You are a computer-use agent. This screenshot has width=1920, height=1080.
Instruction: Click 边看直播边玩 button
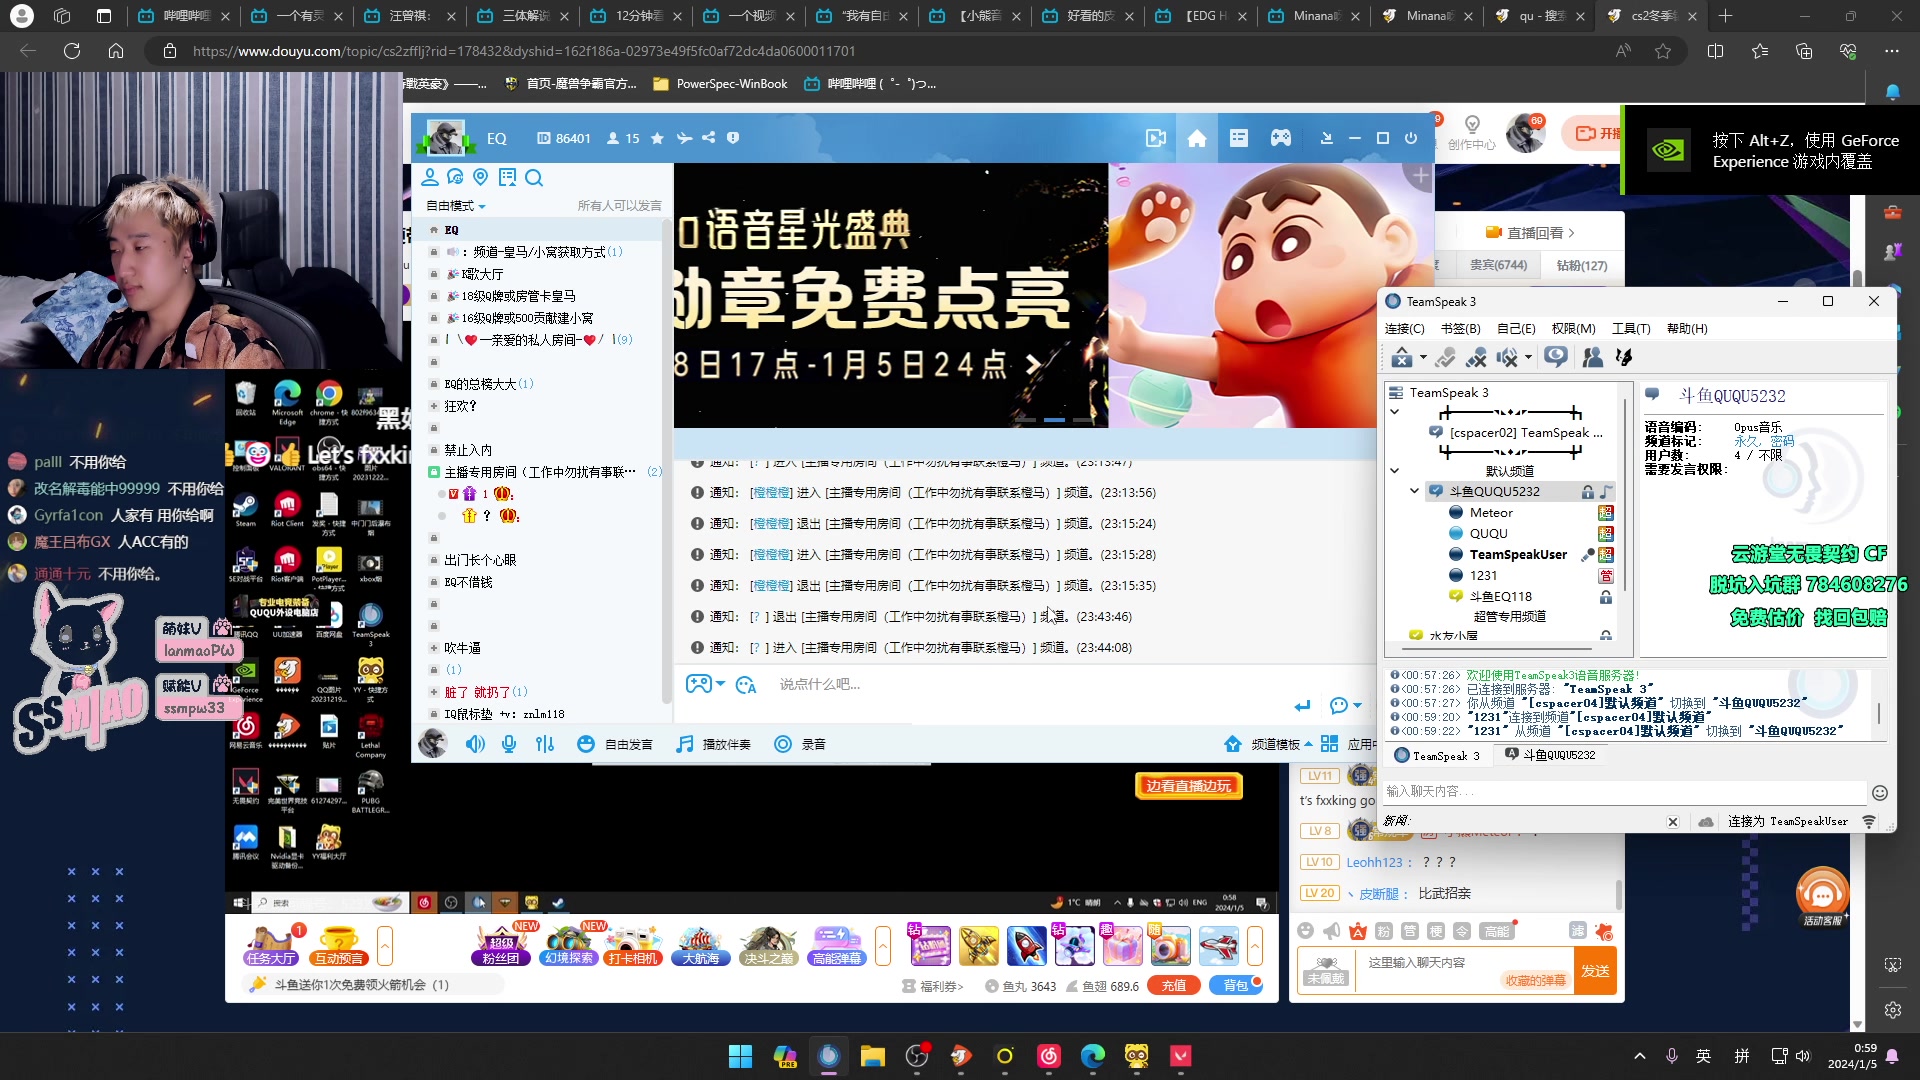point(1189,786)
